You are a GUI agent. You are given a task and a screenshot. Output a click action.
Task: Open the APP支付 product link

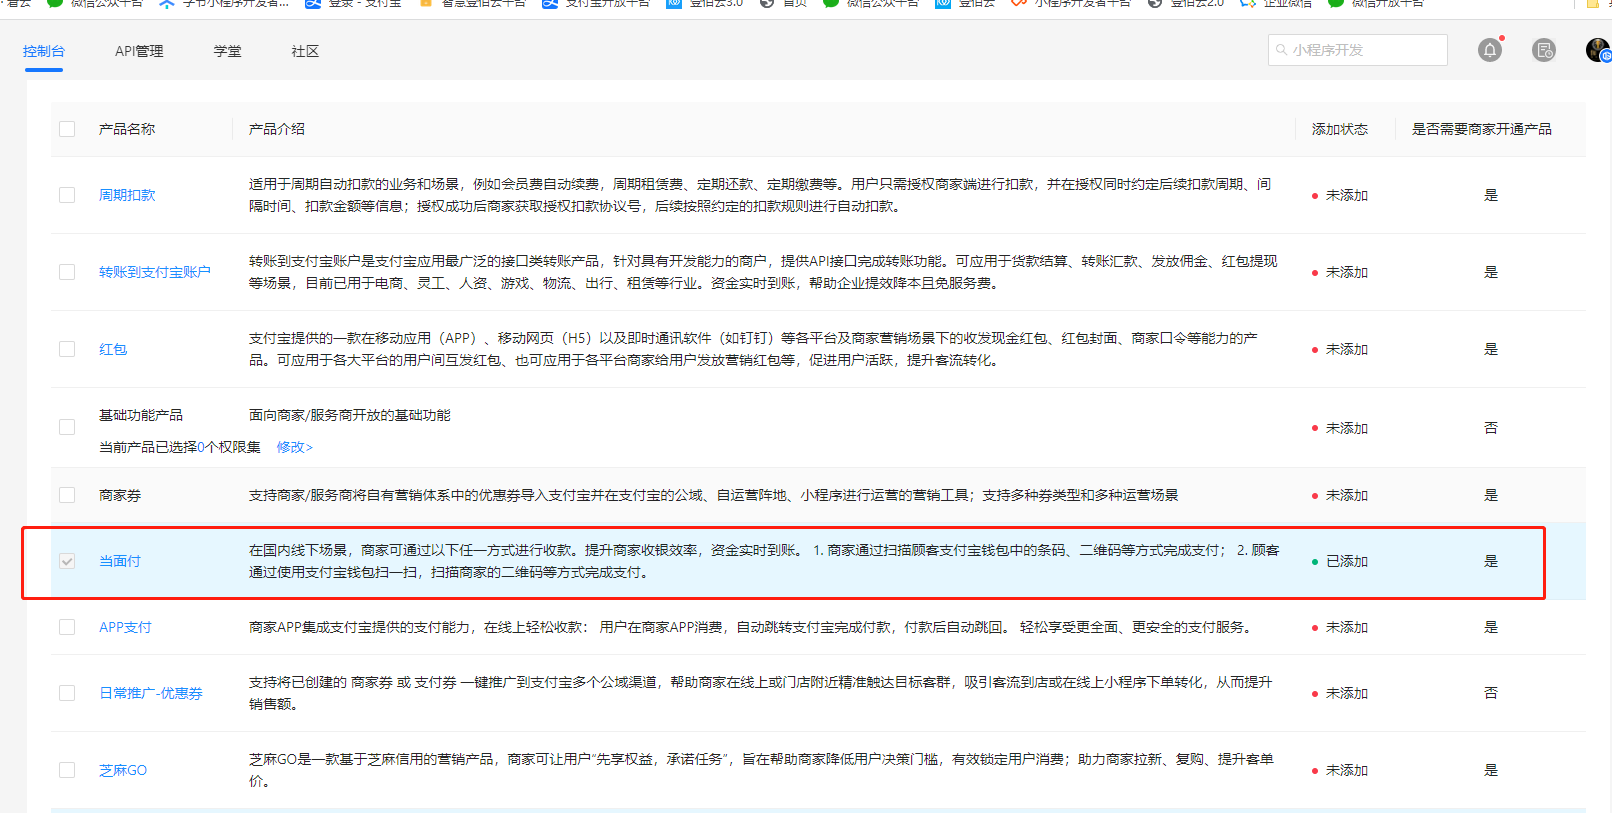click(125, 627)
